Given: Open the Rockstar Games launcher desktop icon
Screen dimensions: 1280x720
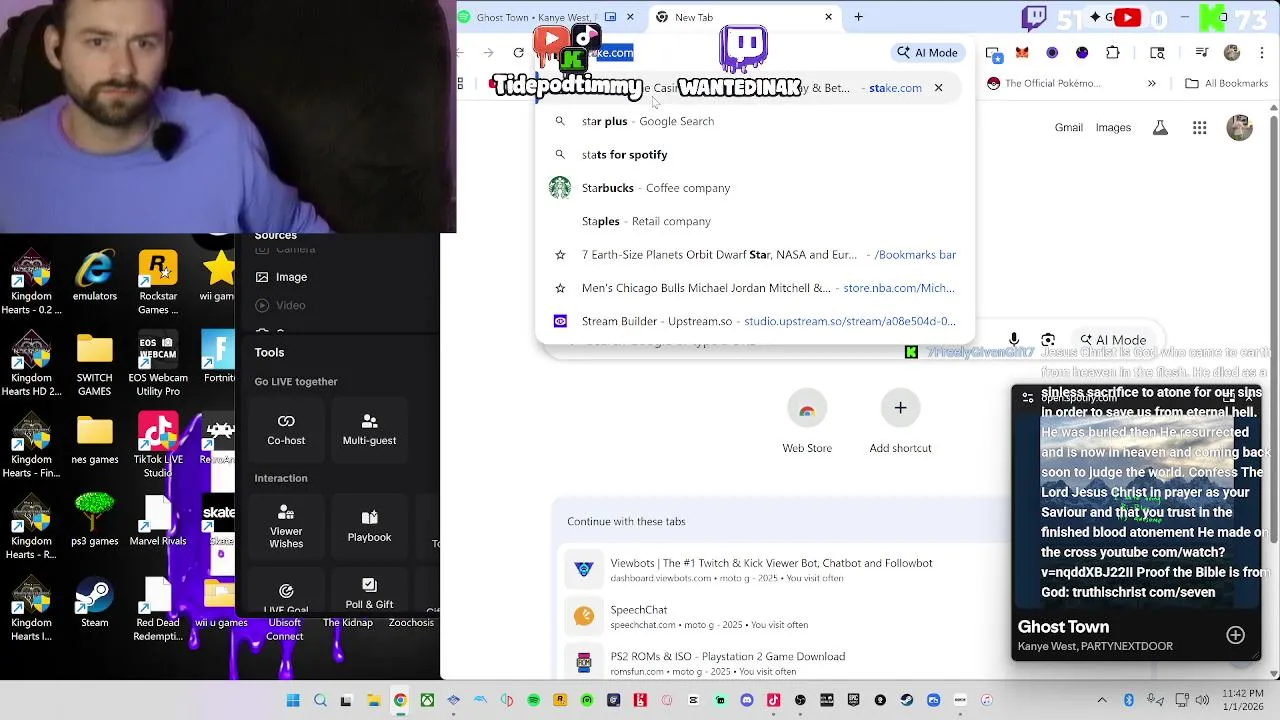Looking at the screenshot, I should pyautogui.click(x=158, y=284).
